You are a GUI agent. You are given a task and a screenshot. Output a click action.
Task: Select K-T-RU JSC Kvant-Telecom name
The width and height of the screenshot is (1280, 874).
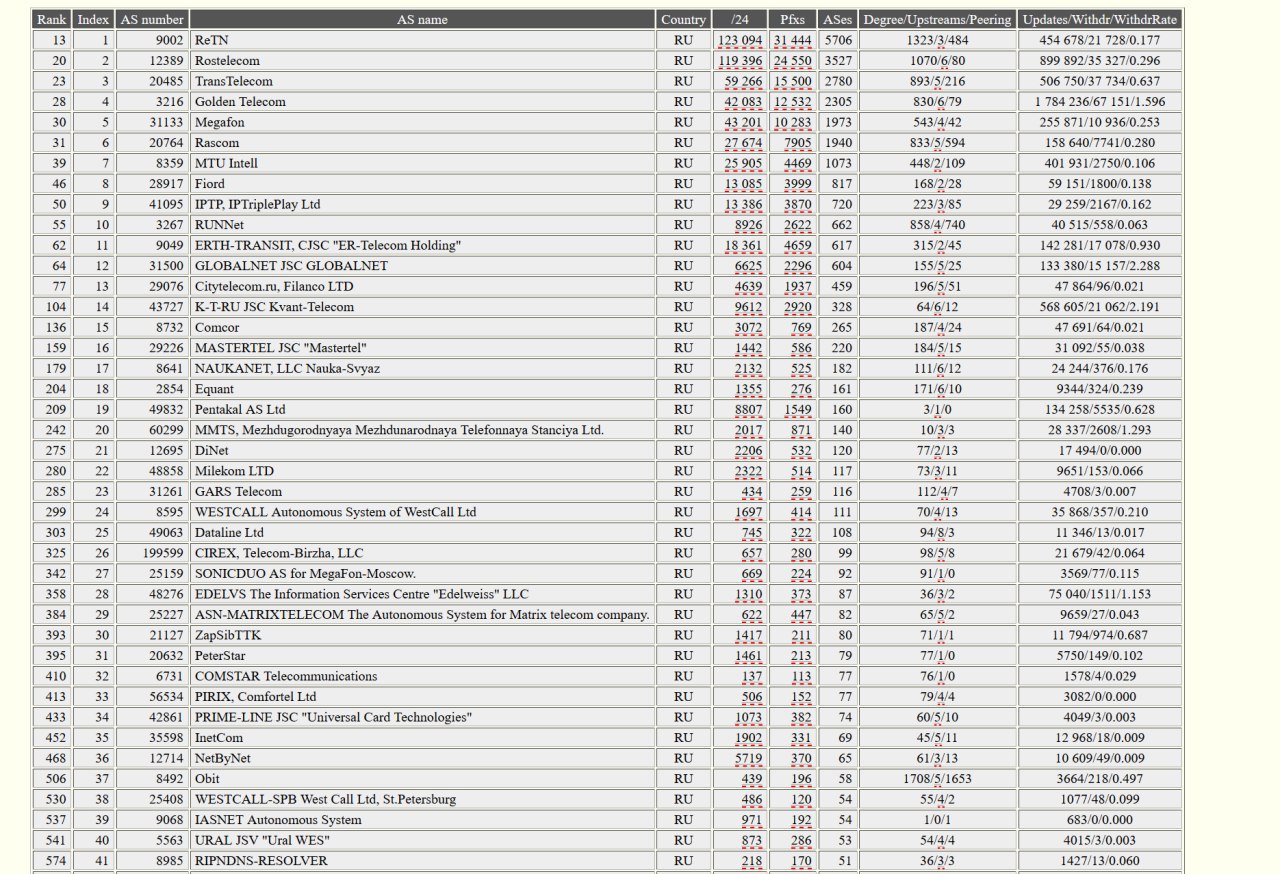[x=422, y=306]
